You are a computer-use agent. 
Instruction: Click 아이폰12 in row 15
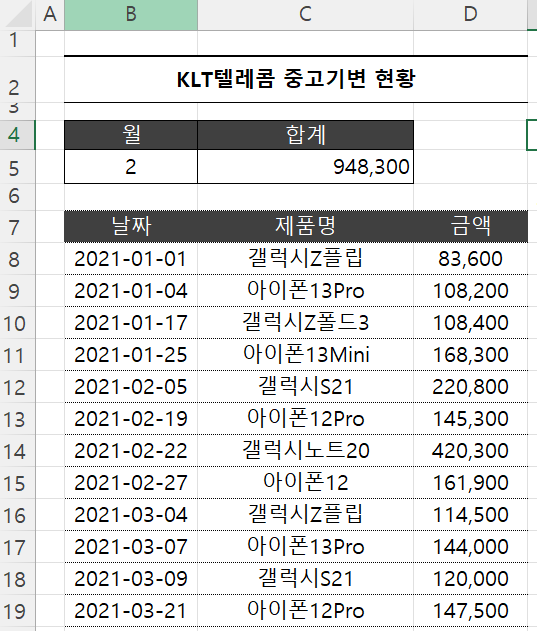click(x=305, y=483)
